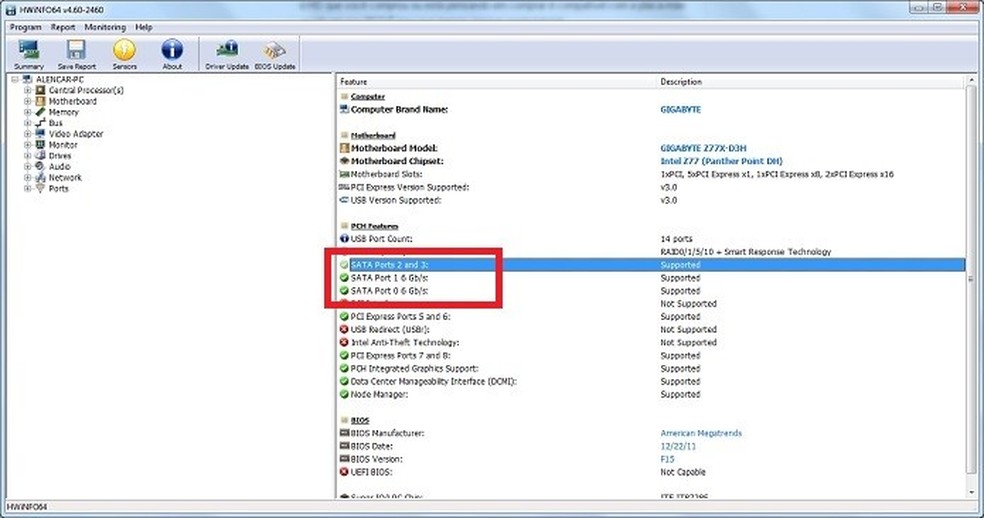984x518 pixels.
Task: Open the Monitoring menu
Action: (x=105, y=28)
